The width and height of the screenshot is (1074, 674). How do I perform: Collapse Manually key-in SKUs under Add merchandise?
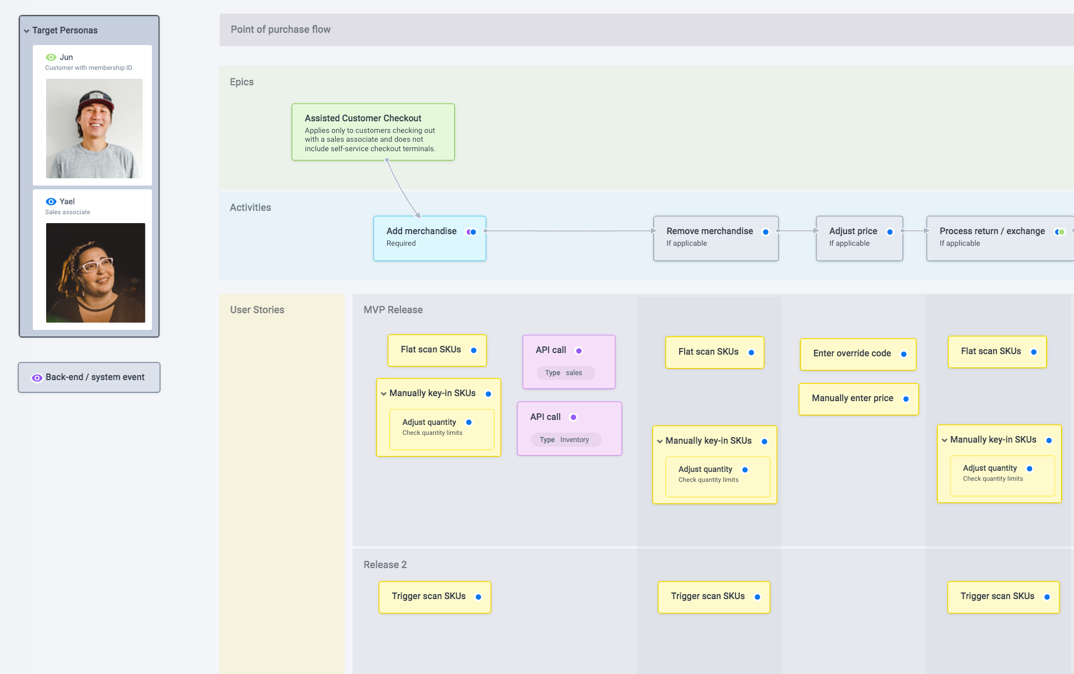384,394
